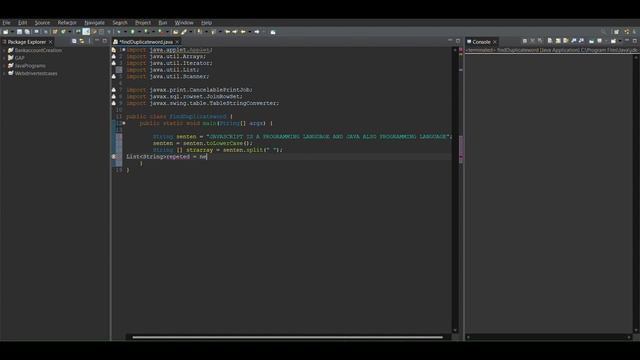This screenshot has width=640, height=360.
Task: Click Remove All Terminated Launches icon
Action: pyautogui.click(x=540, y=41)
